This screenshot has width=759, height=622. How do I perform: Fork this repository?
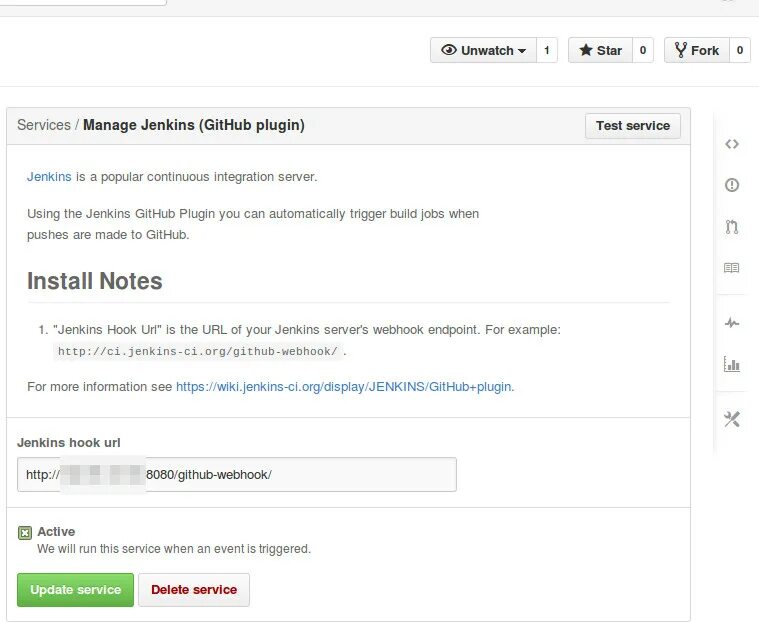point(697,50)
